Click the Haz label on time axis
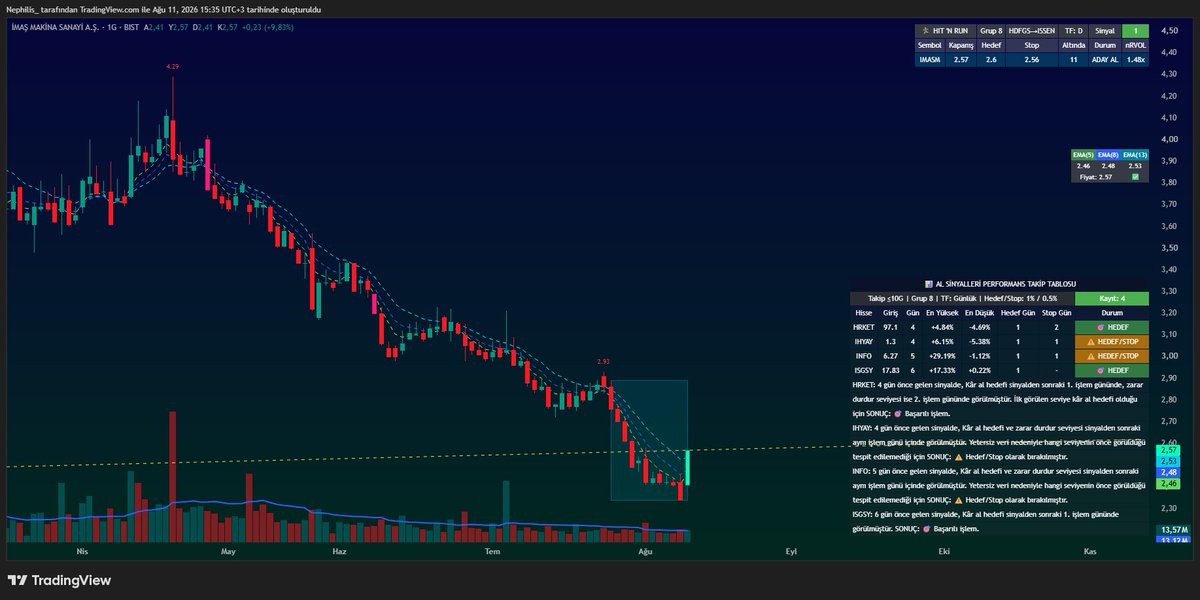Image resolution: width=1200 pixels, height=600 pixels. coord(339,551)
